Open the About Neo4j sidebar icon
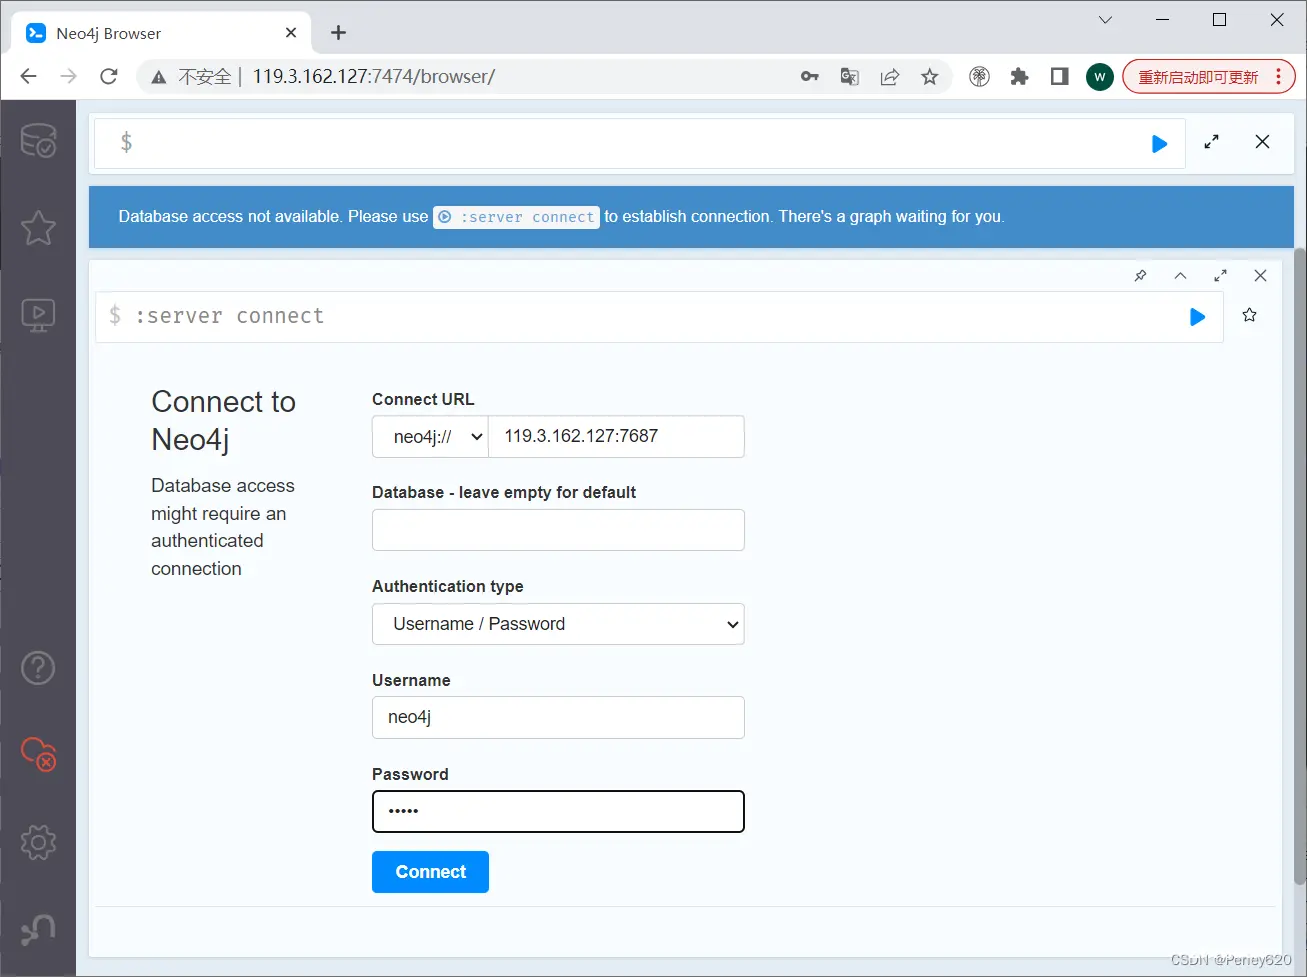1307x977 pixels. tap(38, 929)
